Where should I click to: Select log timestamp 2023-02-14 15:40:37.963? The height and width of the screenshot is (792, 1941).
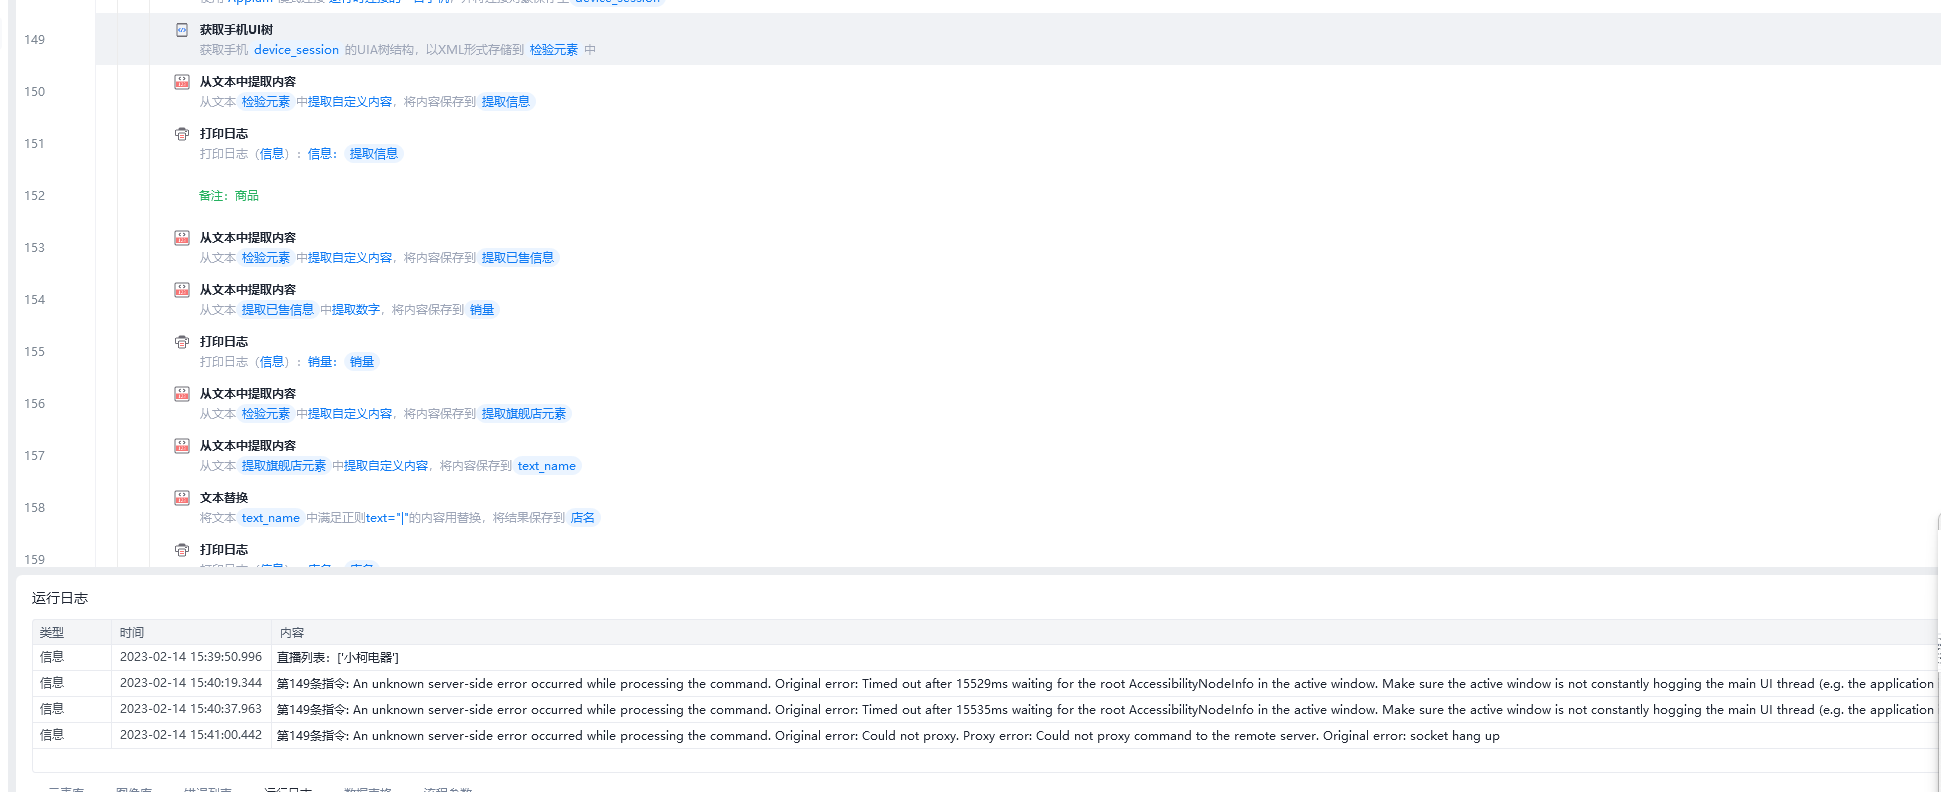coord(191,709)
